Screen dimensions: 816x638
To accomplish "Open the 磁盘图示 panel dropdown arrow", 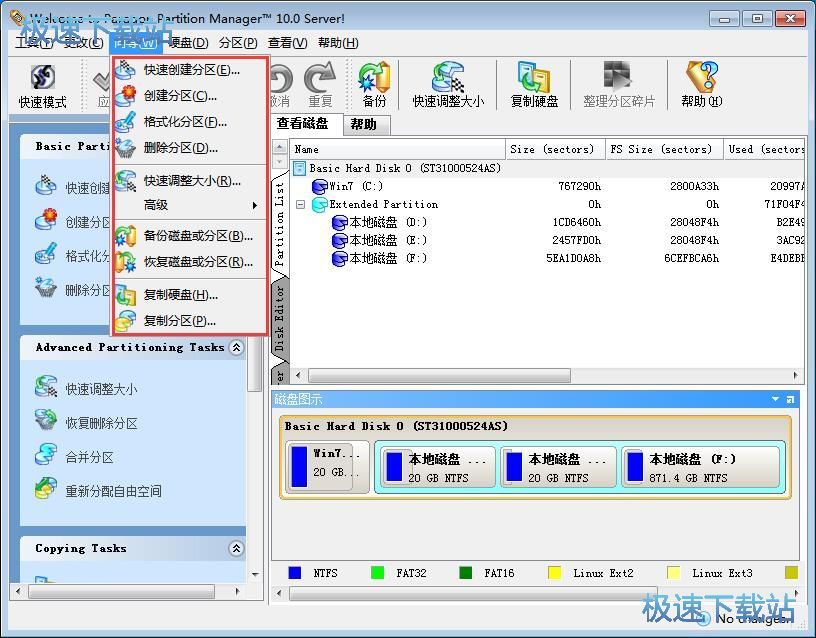I will coord(775,399).
